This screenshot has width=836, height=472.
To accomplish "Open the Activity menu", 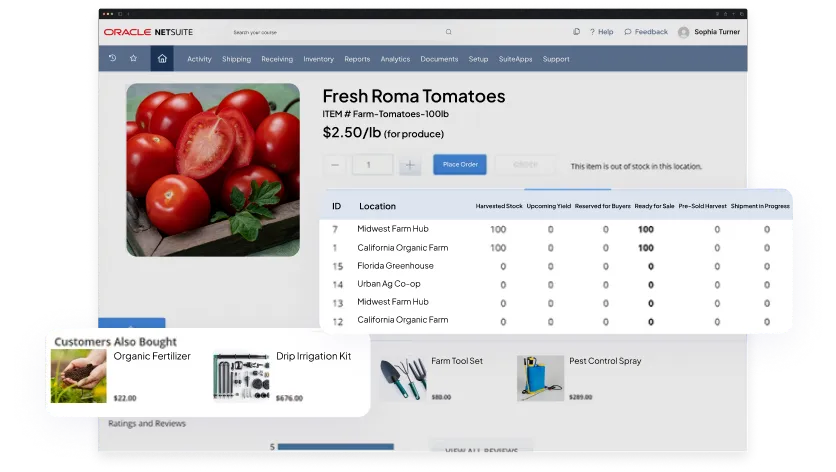I will (199, 59).
